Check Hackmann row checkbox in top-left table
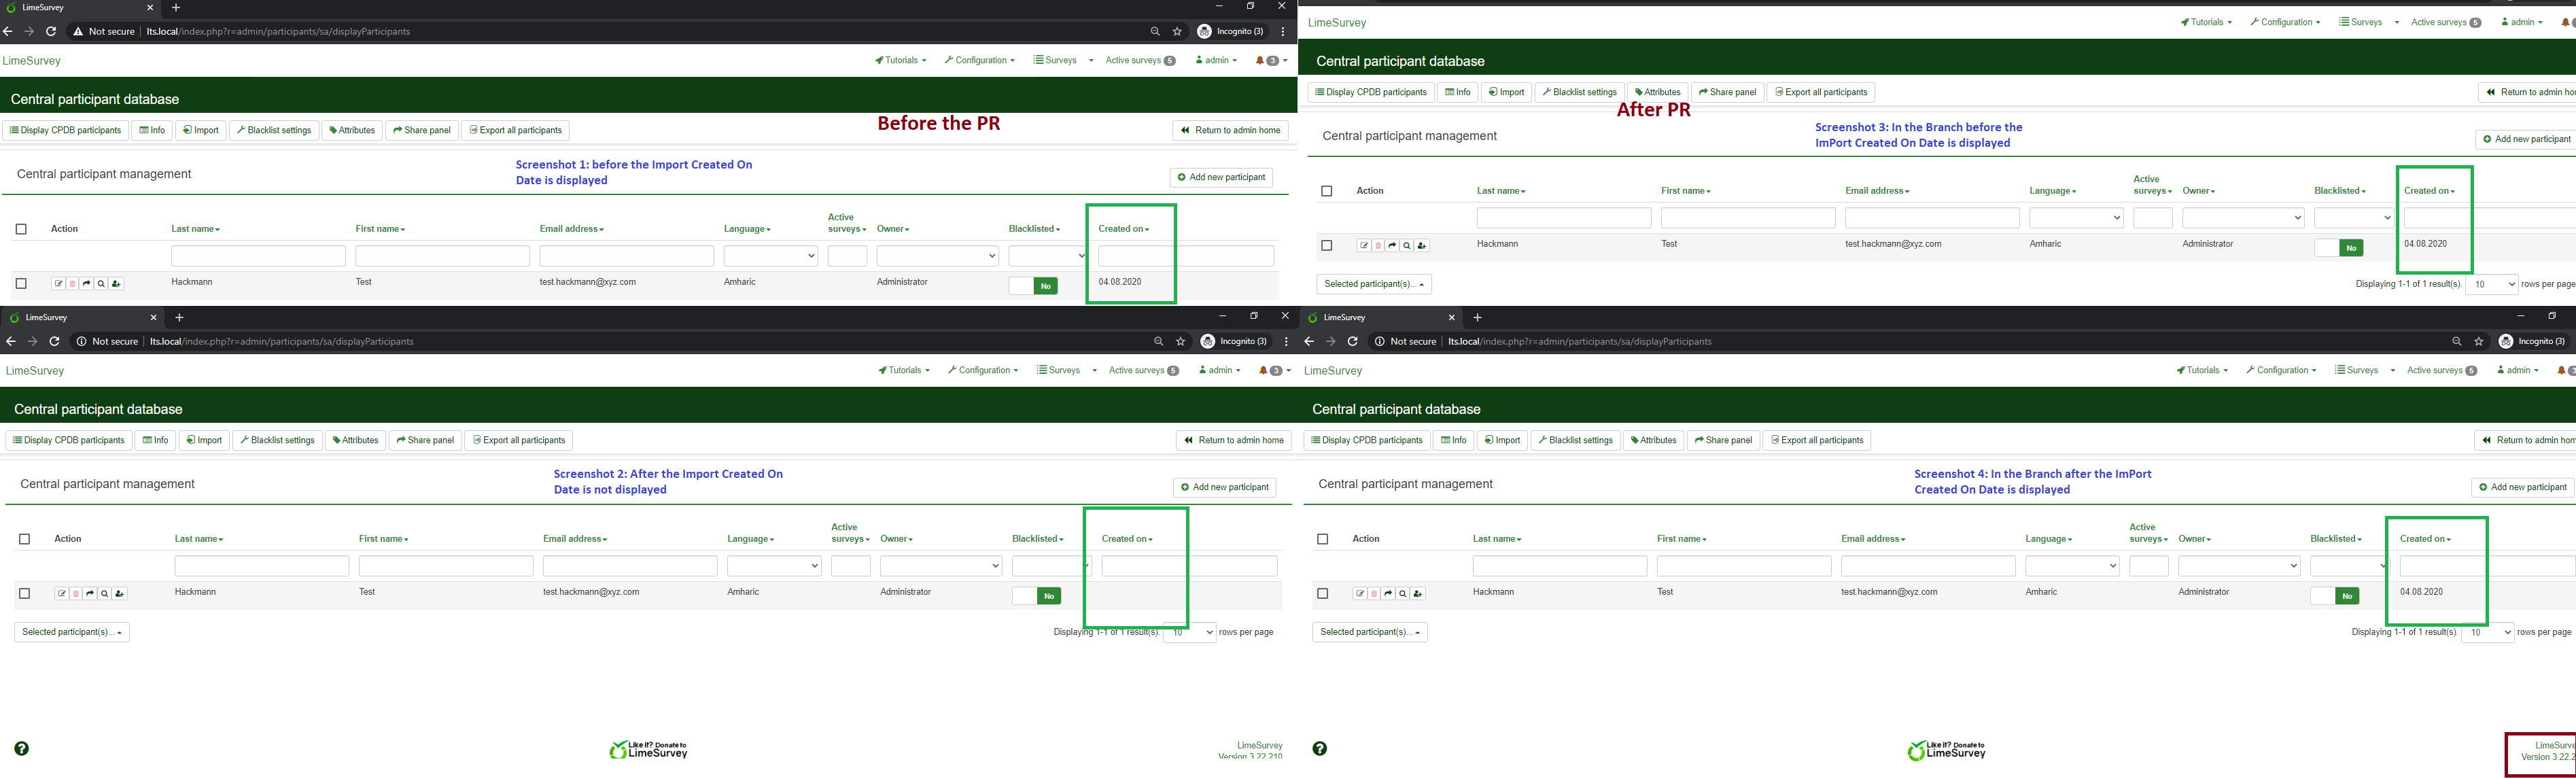This screenshot has height=779, width=2576. pos(21,284)
